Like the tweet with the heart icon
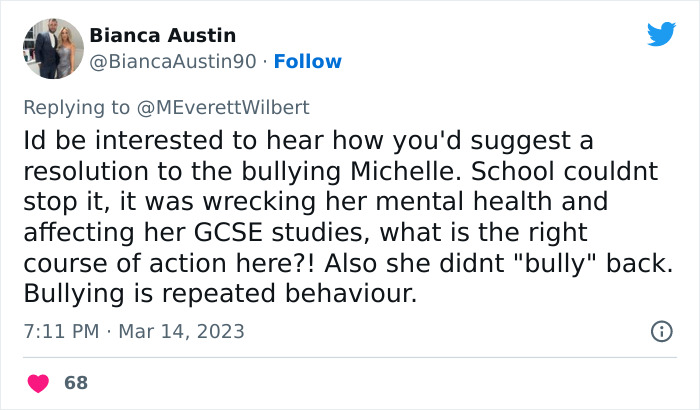 coord(37,383)
